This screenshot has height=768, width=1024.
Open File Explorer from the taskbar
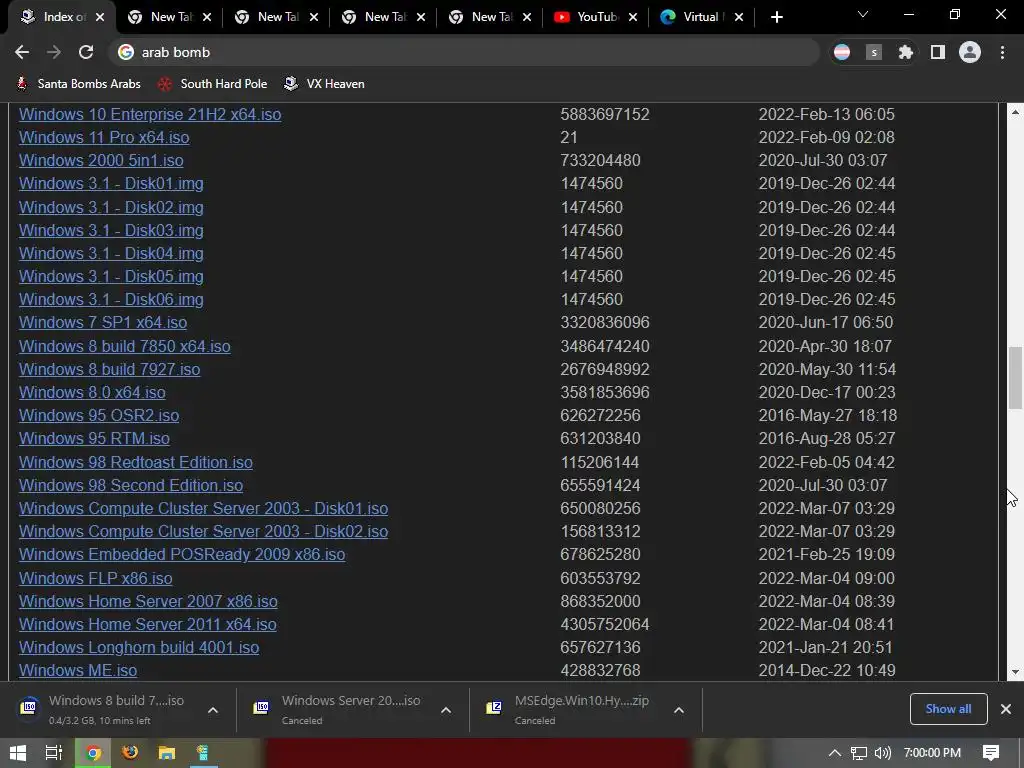click(167, 753)
